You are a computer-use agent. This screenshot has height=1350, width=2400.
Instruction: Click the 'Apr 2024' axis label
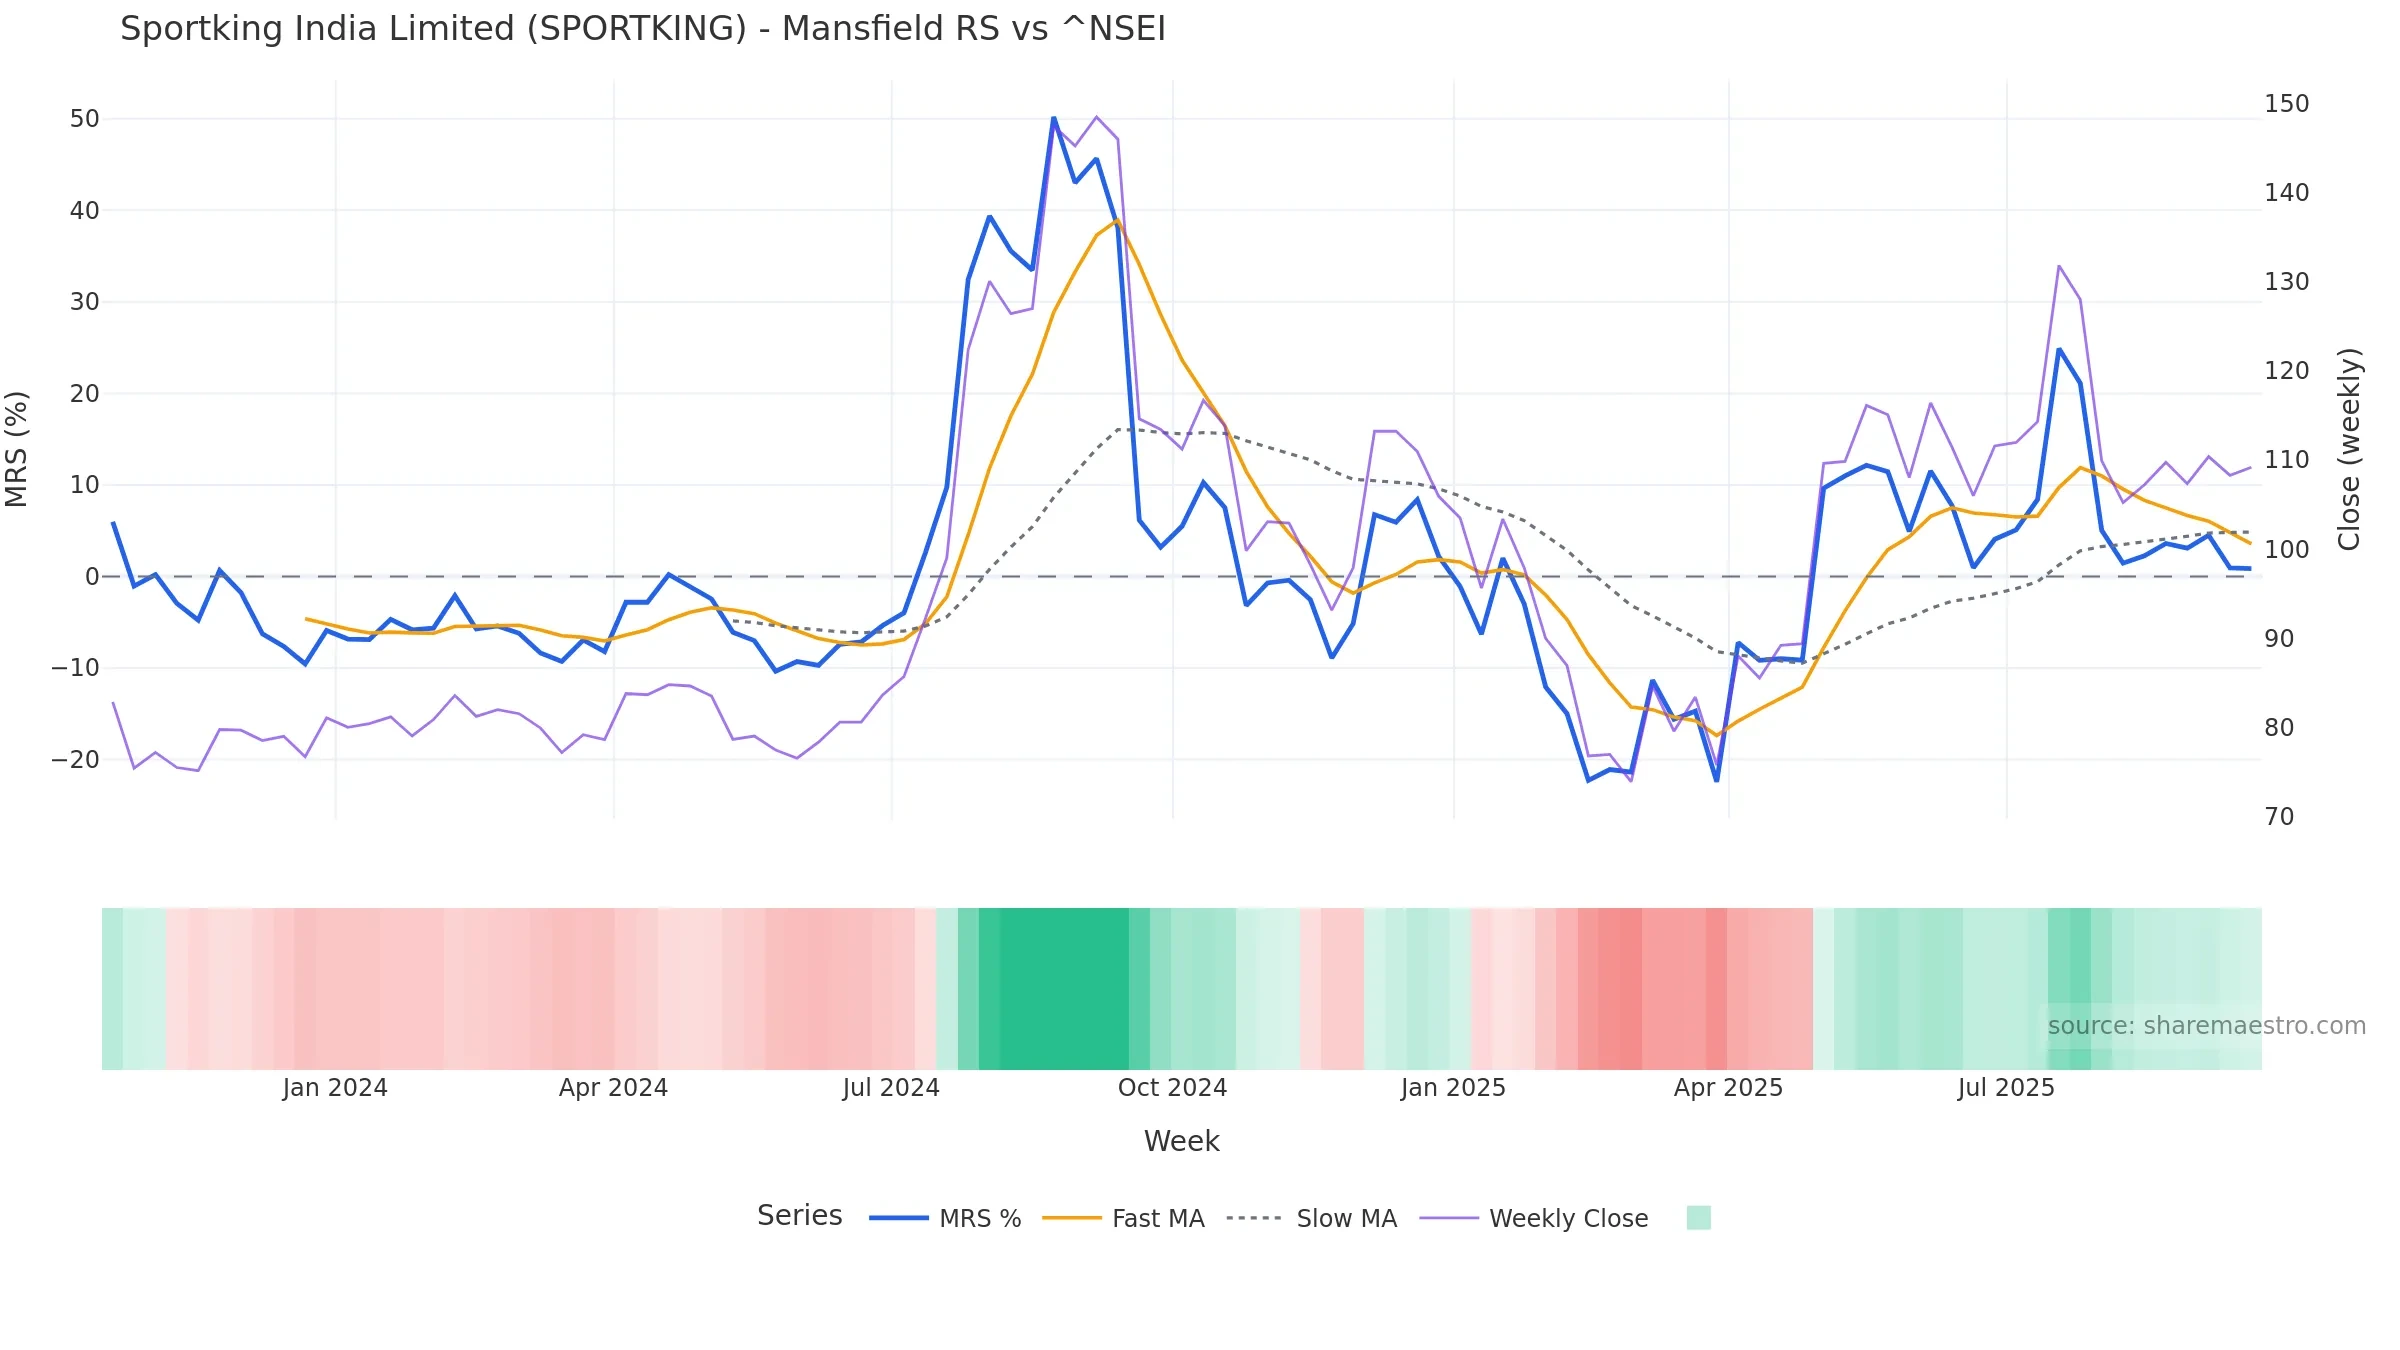pos(613,1088)
